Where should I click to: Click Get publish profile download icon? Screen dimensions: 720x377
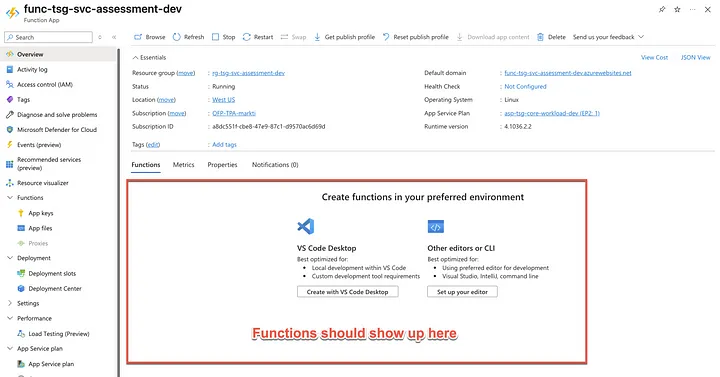coord(317,37)
